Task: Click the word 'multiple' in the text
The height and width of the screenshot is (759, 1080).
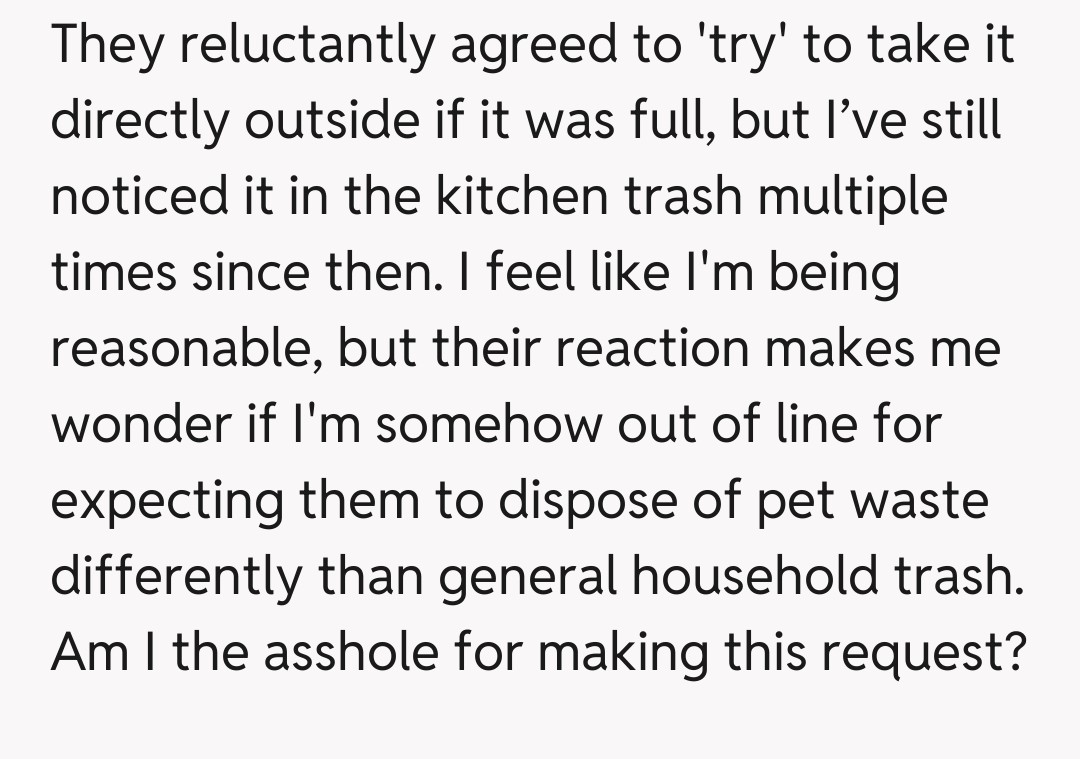Action: pos(852,197)
